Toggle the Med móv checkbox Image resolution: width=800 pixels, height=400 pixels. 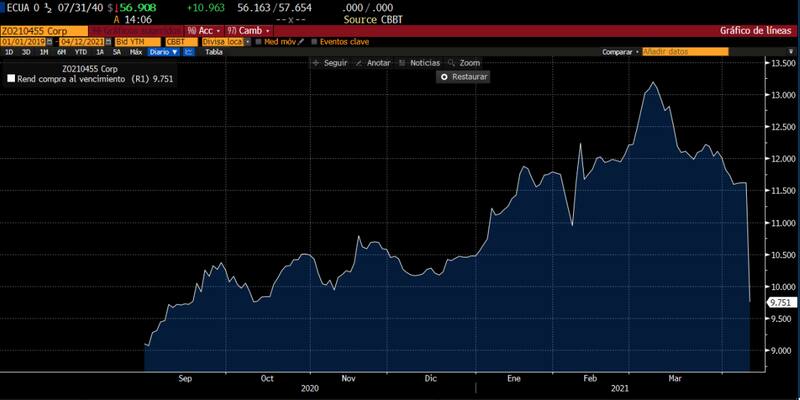coord(258,41)
